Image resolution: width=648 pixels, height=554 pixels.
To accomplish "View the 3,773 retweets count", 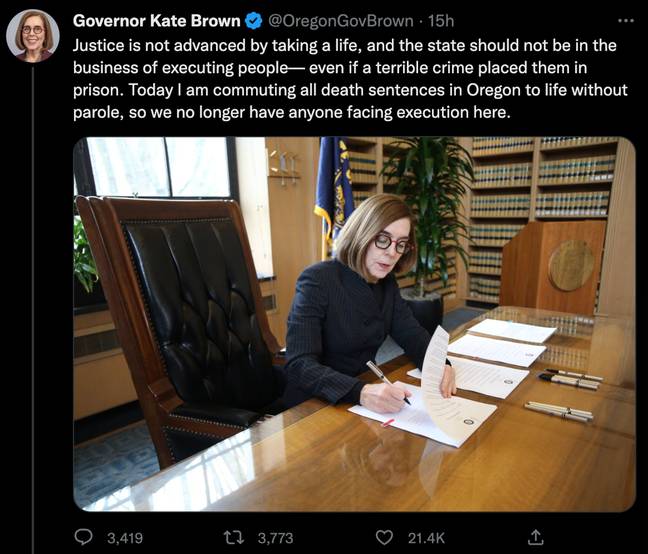I will point(275,538).
